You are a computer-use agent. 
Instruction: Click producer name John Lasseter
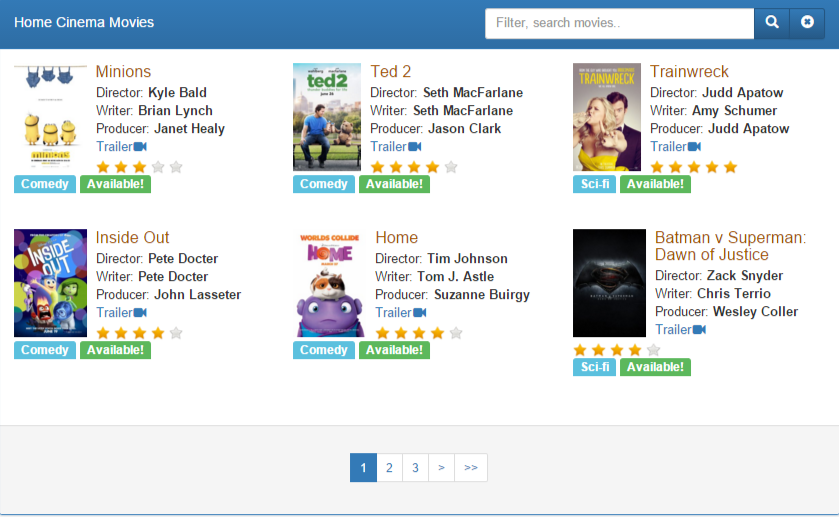(x=197, y=295)
